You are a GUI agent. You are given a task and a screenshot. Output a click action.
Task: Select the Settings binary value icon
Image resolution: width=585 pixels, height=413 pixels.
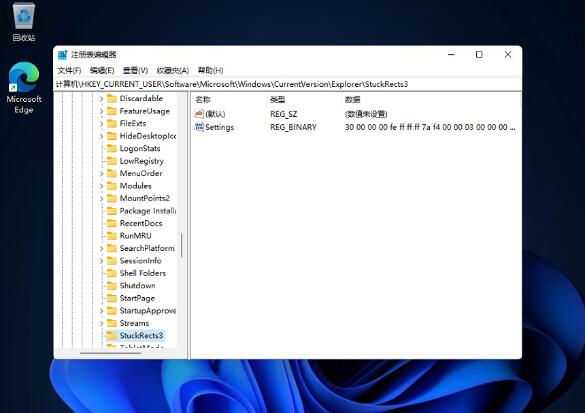pos(199,127)
